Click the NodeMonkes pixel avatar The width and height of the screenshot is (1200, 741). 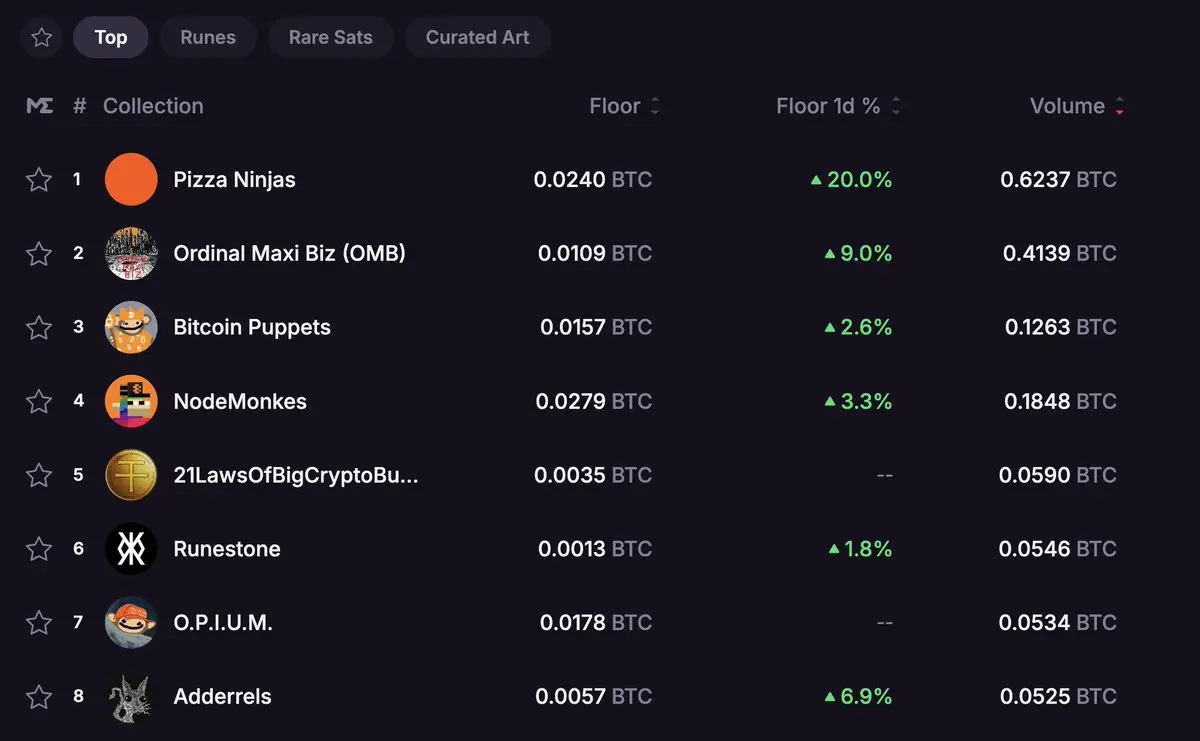pos(131,401)
